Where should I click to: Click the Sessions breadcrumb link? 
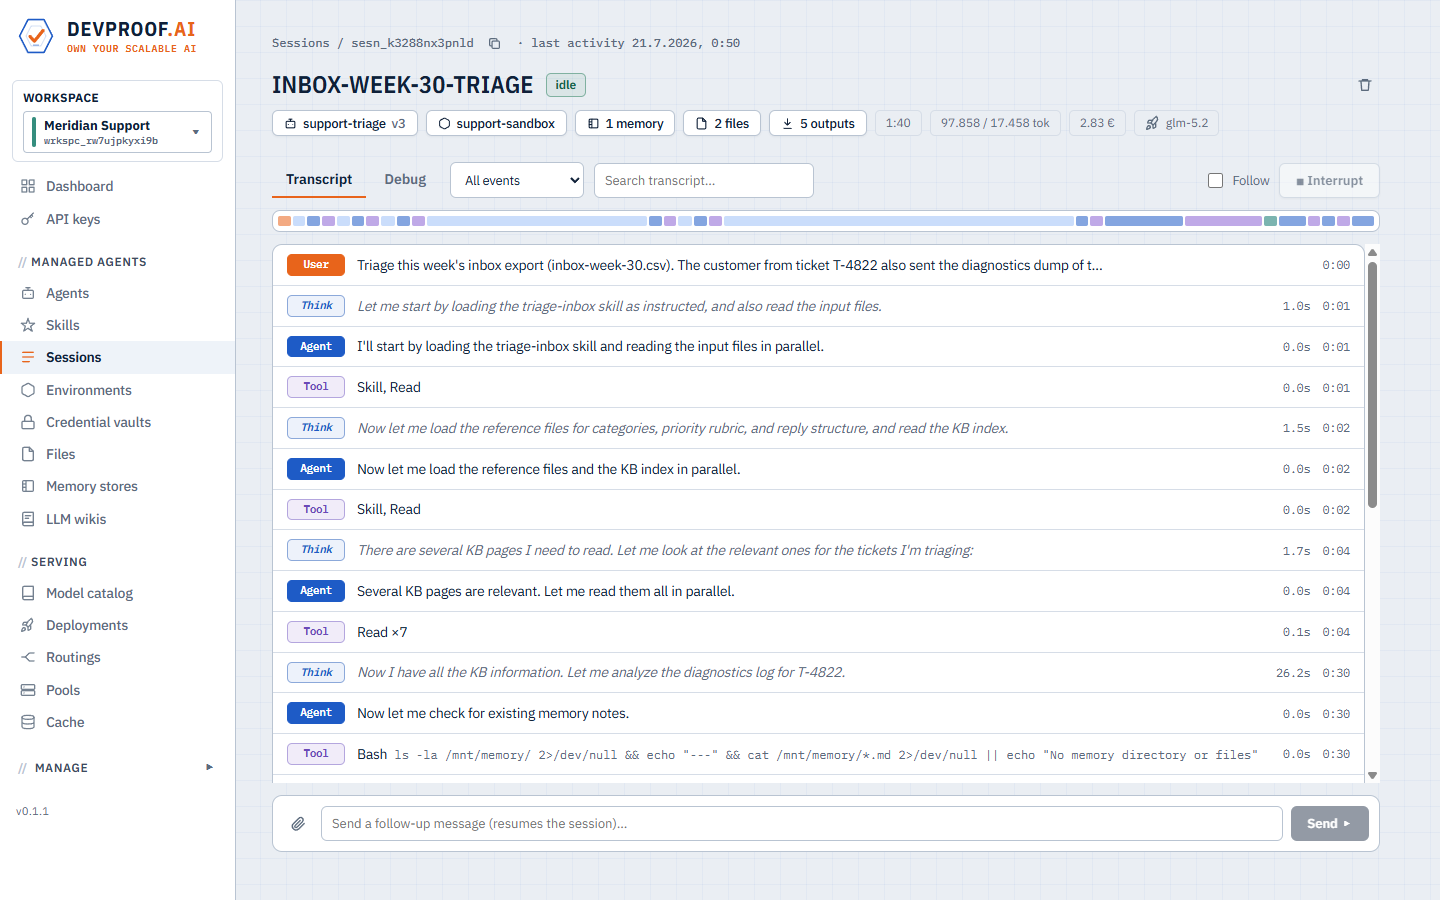tap(300, 43)
